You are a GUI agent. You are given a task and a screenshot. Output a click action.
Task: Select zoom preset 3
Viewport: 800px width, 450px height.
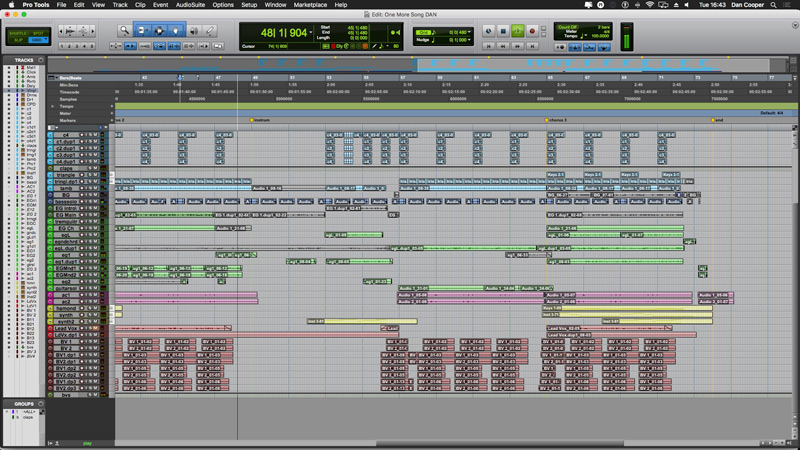click(77, 46)
